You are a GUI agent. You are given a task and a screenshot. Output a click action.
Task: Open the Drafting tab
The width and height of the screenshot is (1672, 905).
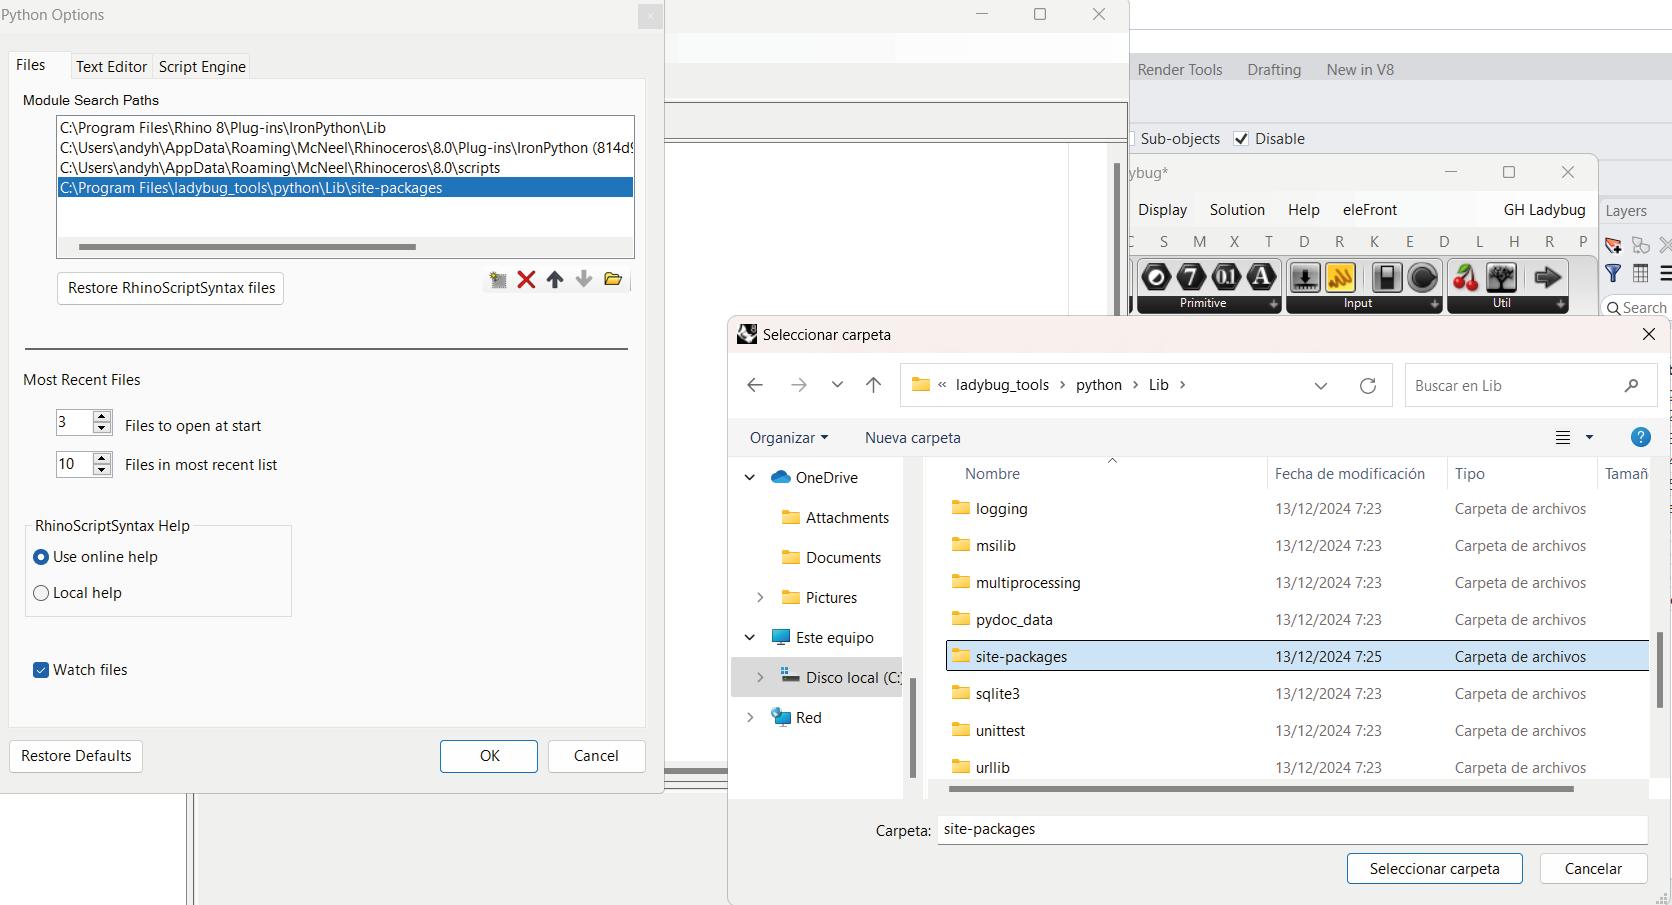point(1274,70)
